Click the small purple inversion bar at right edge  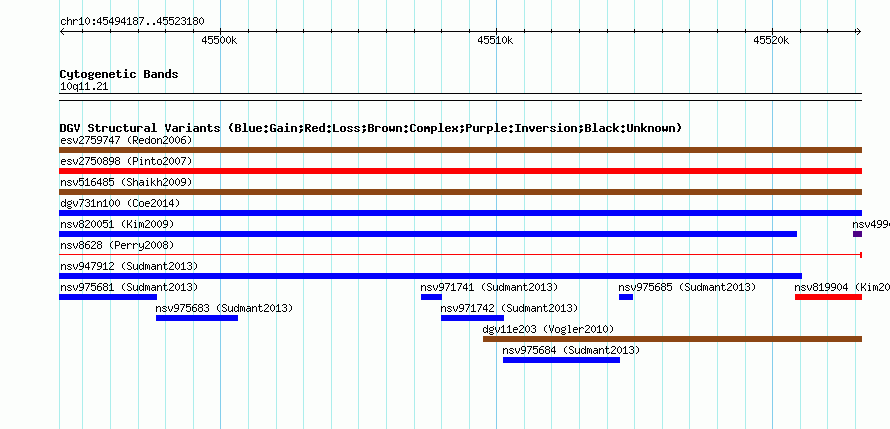click(857, 234)
